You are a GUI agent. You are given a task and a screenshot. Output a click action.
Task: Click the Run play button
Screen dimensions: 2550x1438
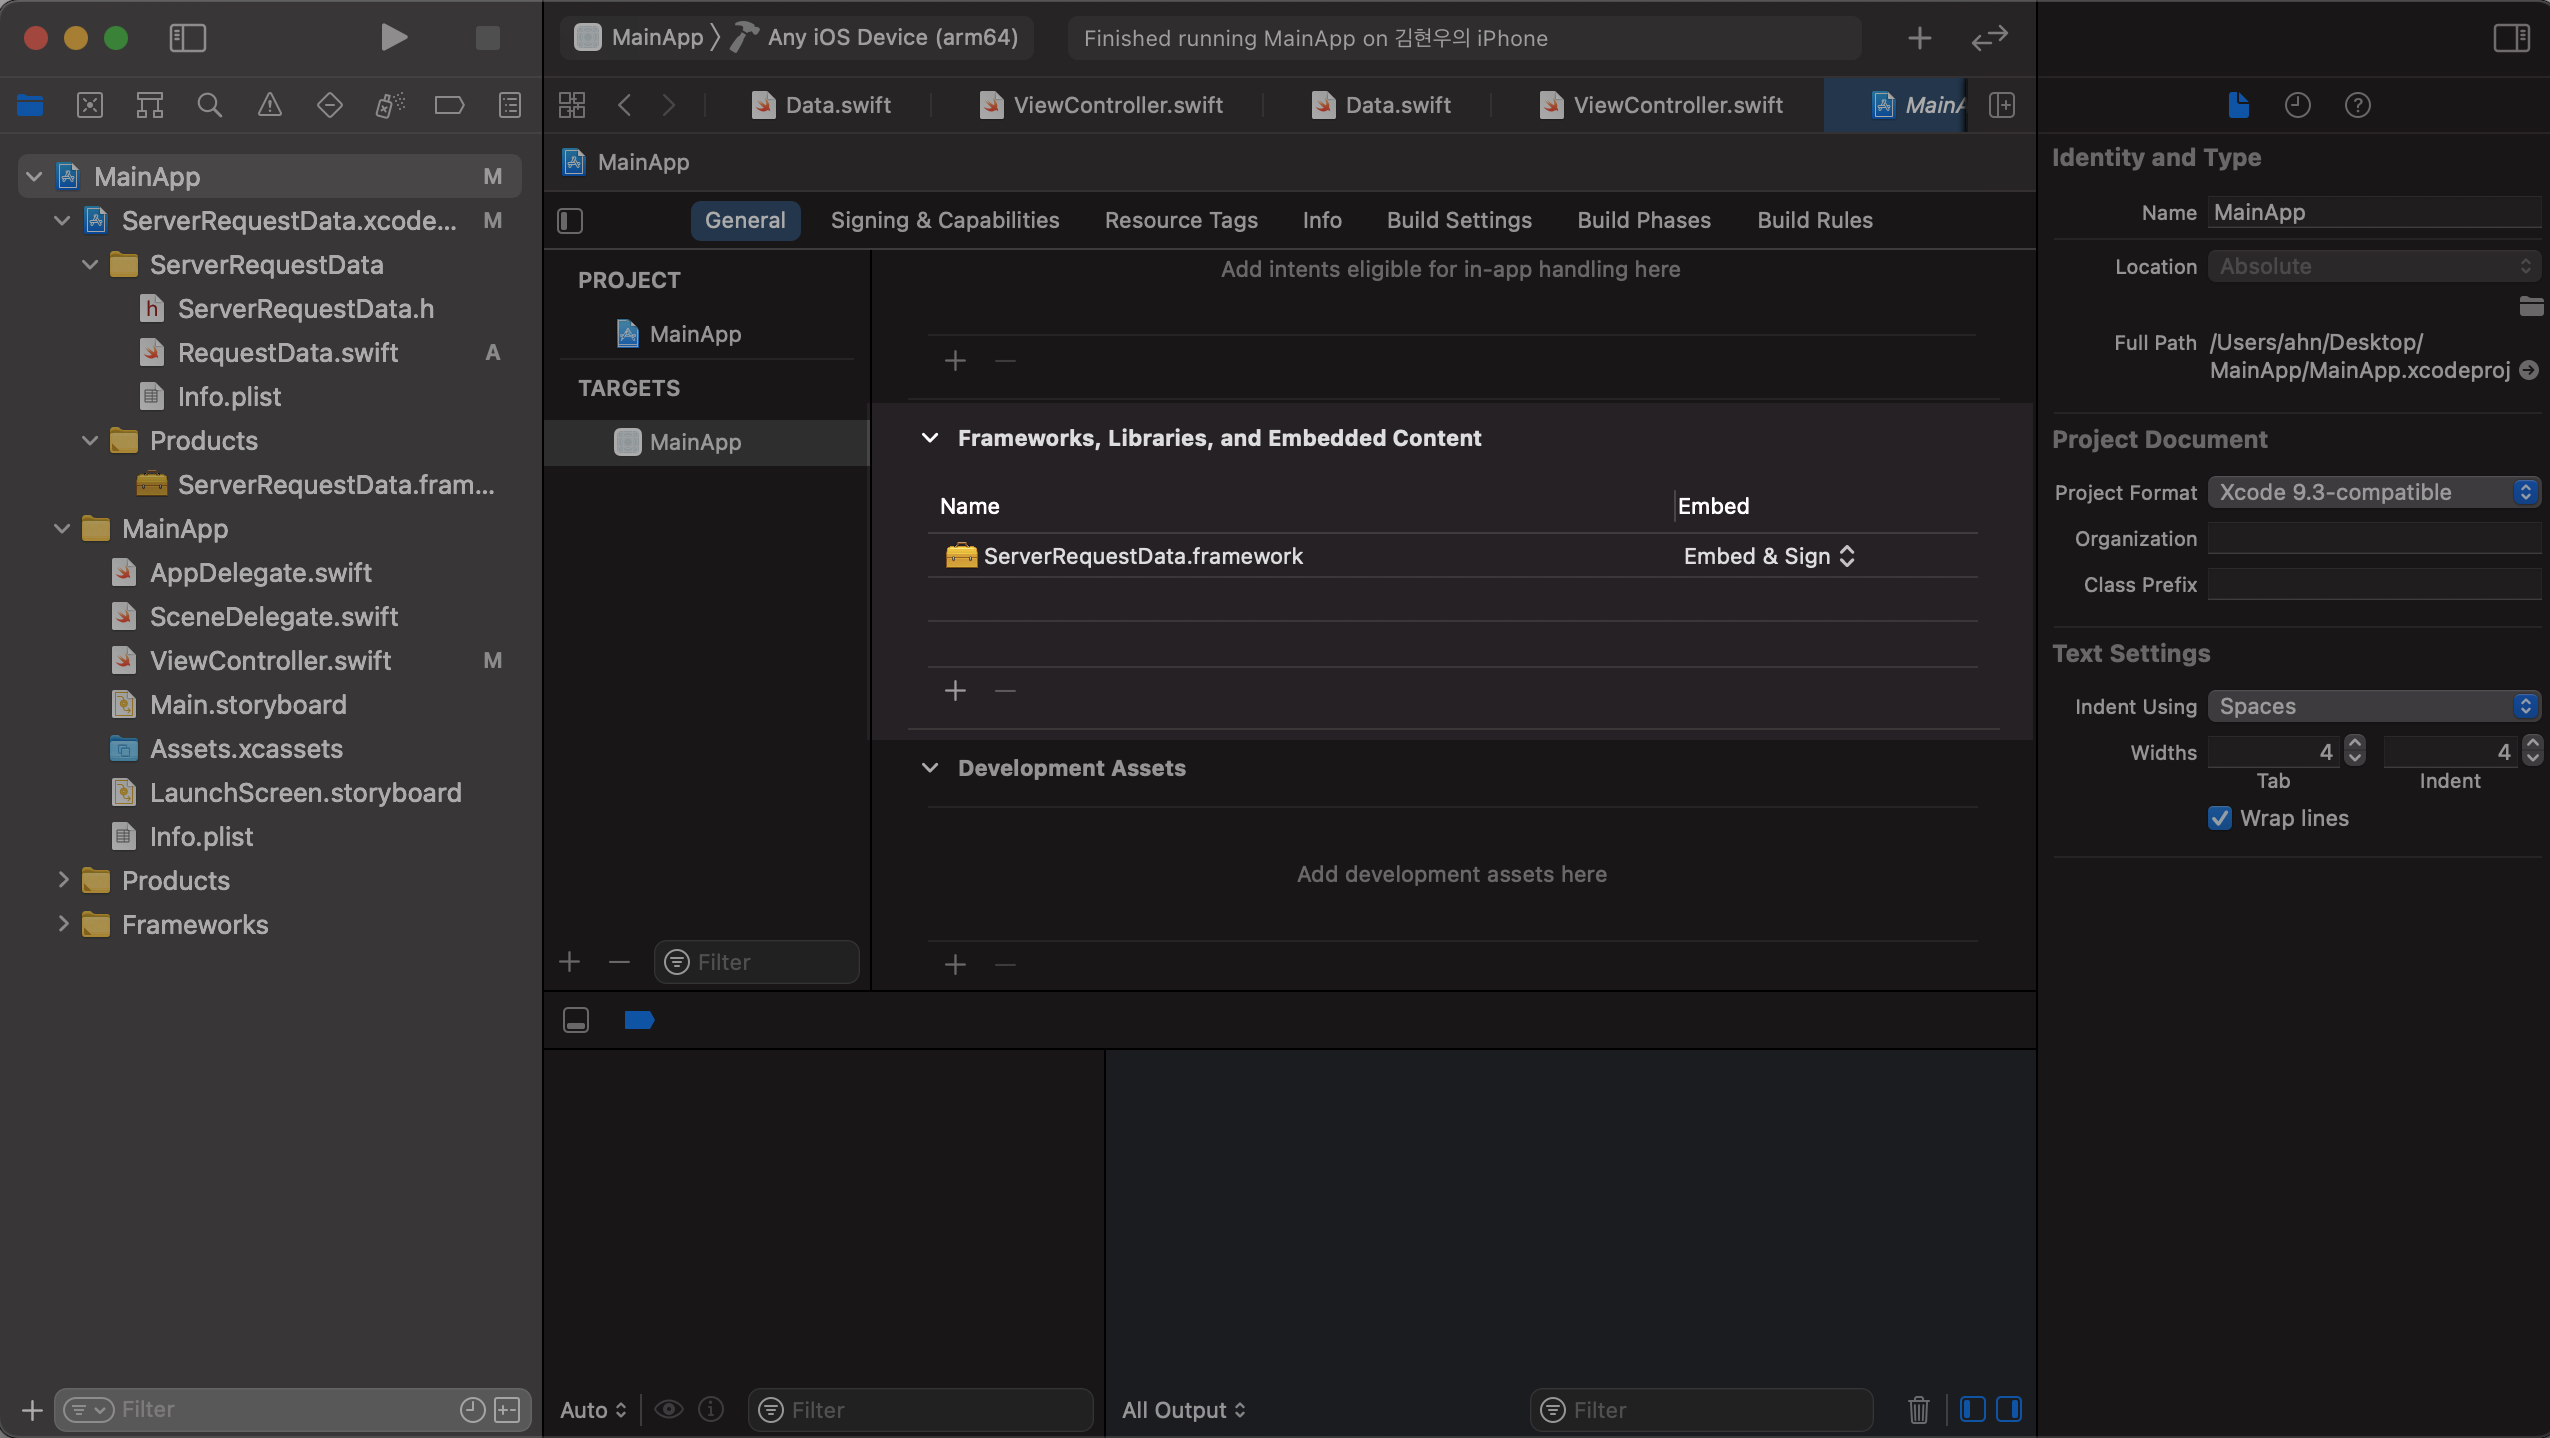[x=394, y=38]
